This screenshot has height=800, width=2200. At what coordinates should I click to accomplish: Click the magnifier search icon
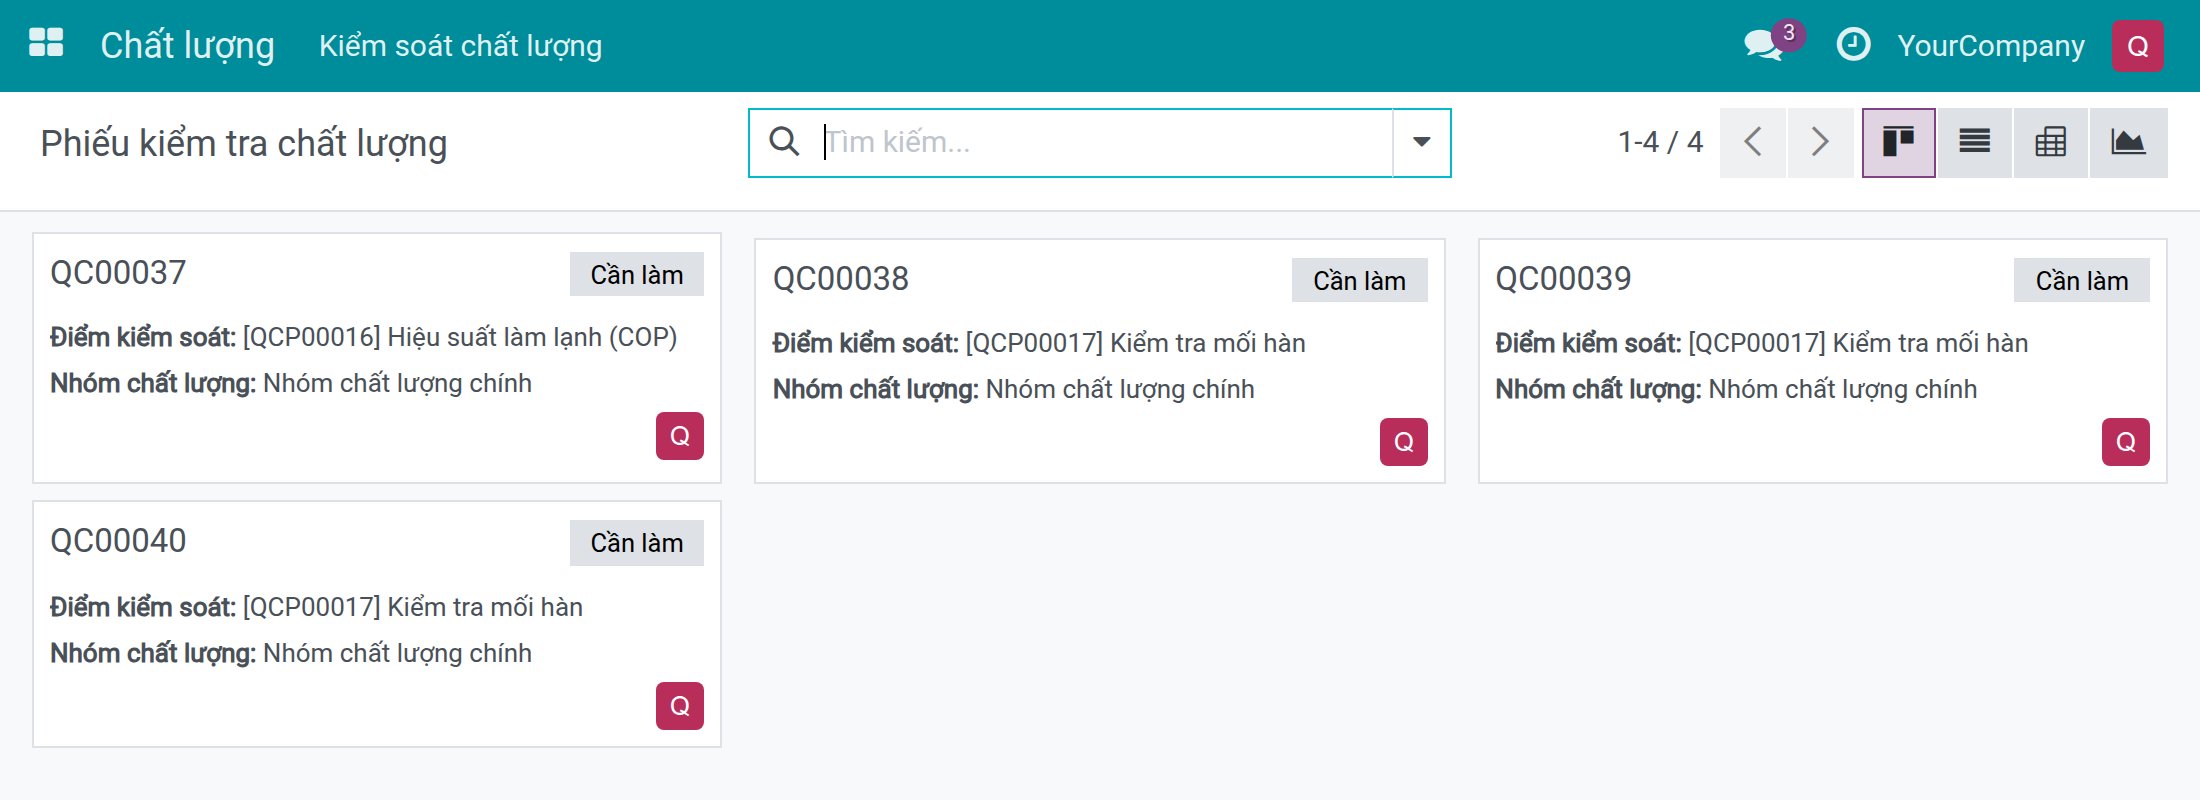pos(784,142)
